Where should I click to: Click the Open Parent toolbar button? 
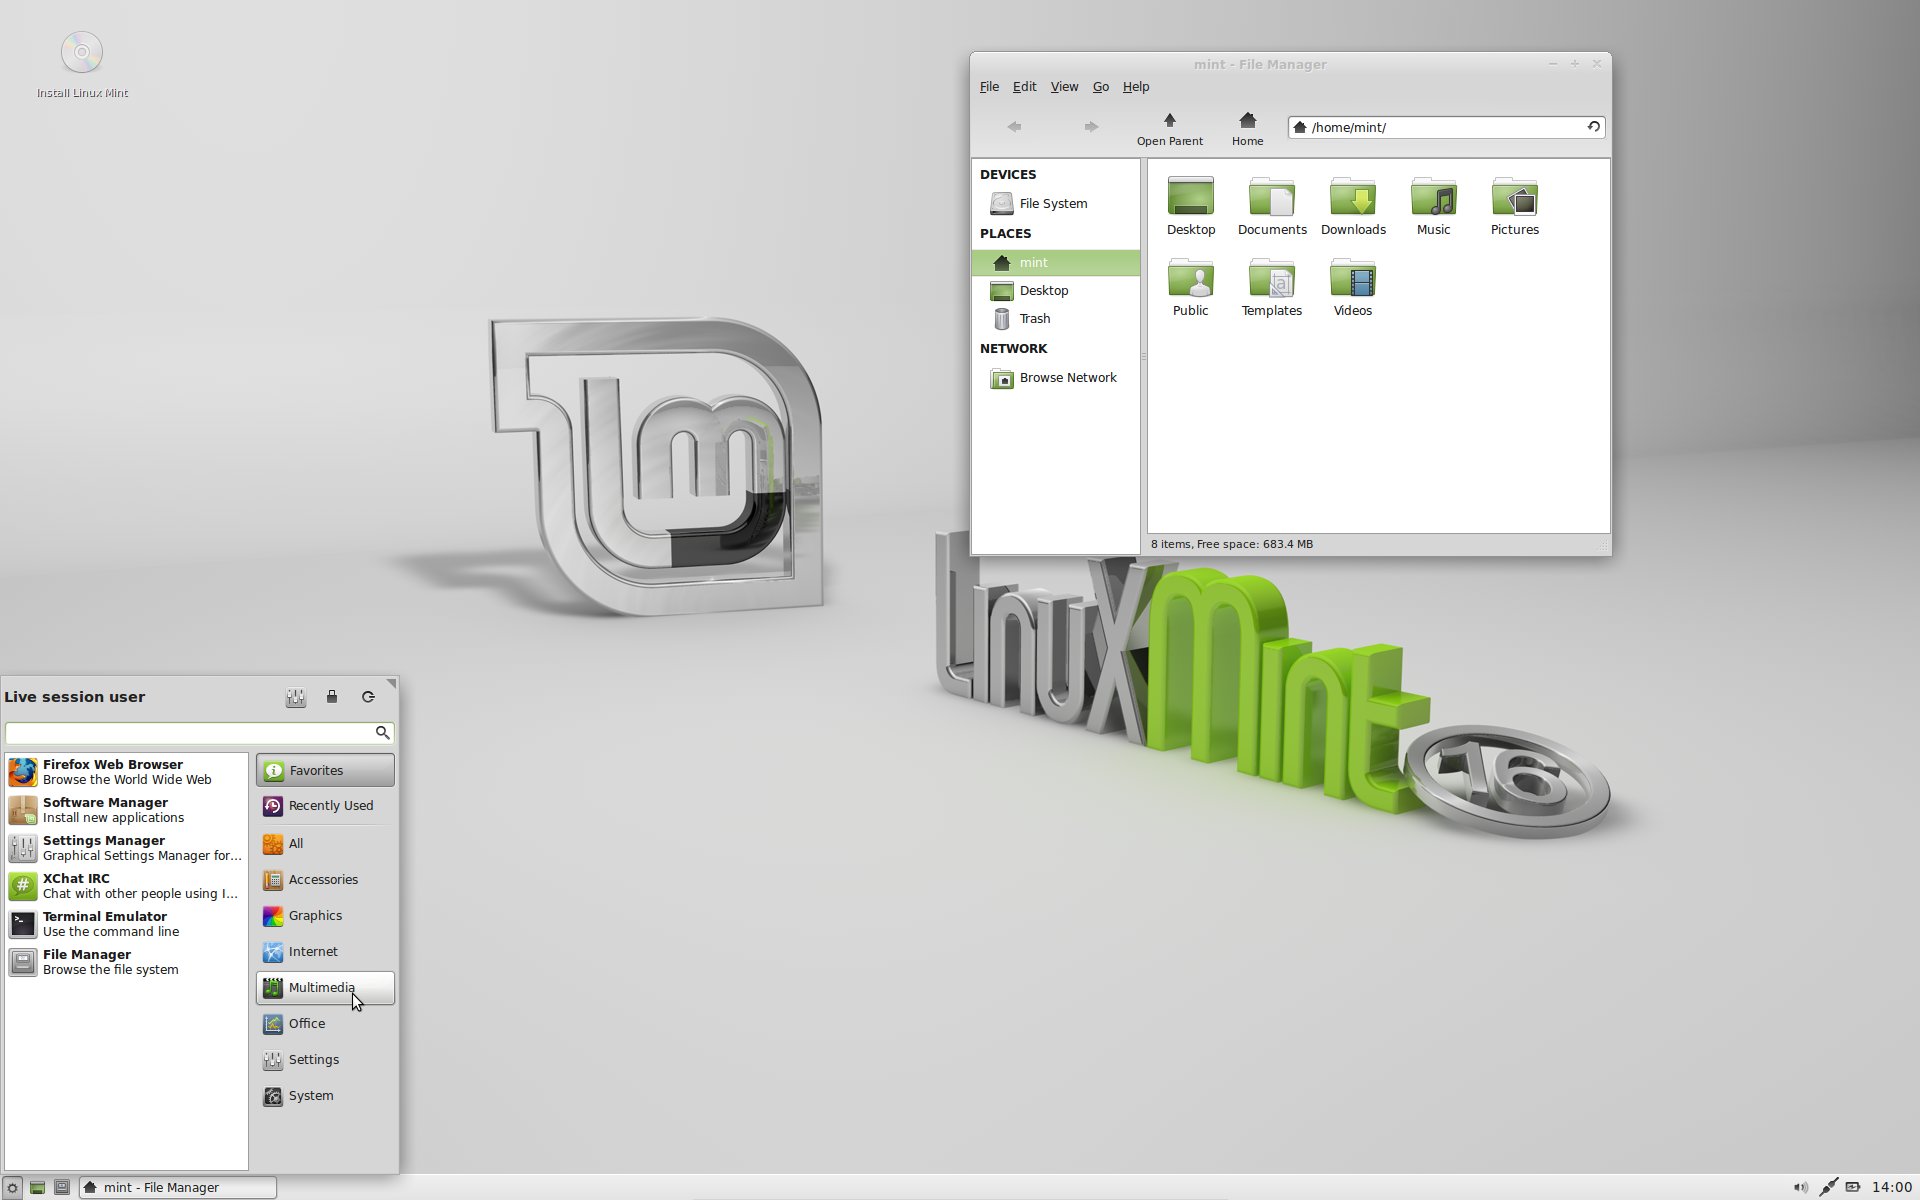tap(1169, 129)
